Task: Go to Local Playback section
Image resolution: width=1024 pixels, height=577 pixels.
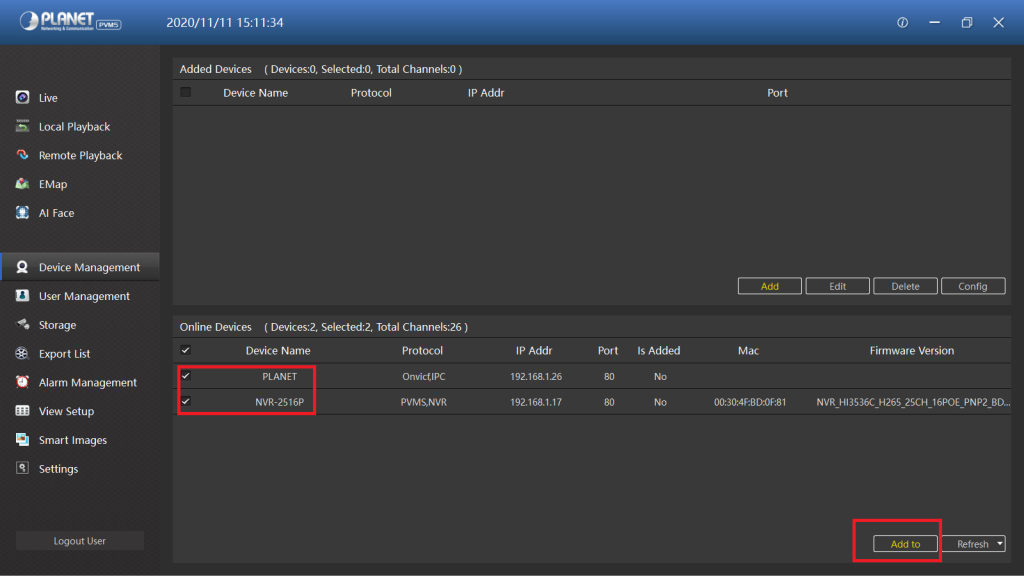Action: click(x=74, y=127)
